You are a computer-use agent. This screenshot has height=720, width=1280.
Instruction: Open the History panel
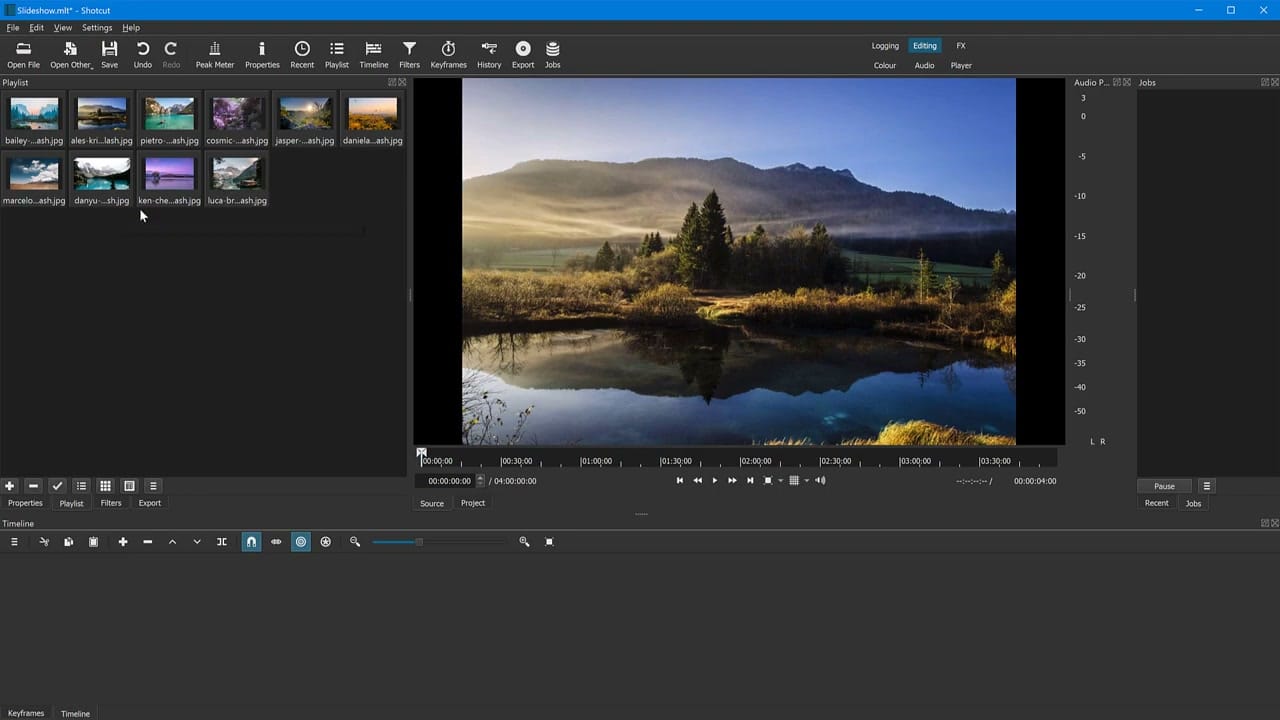(489, 54)
